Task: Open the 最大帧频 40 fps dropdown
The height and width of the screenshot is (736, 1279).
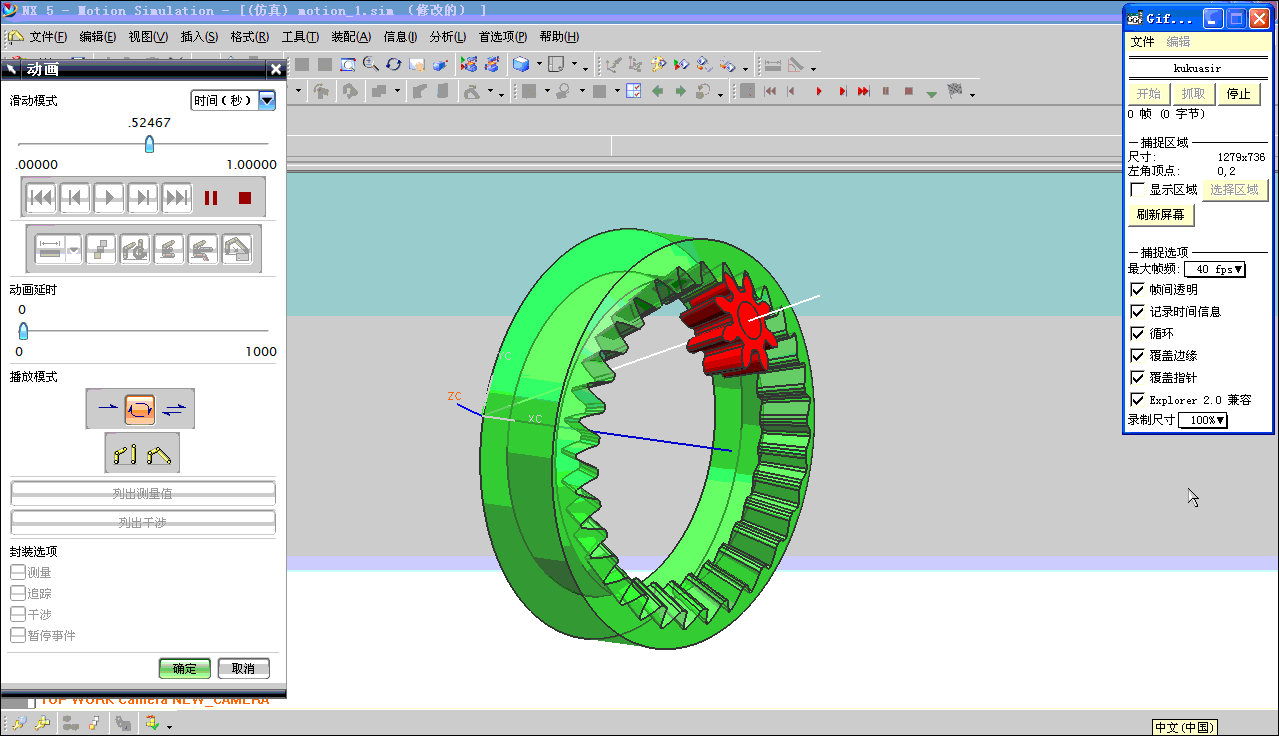Action: (x=1215, y=269)
